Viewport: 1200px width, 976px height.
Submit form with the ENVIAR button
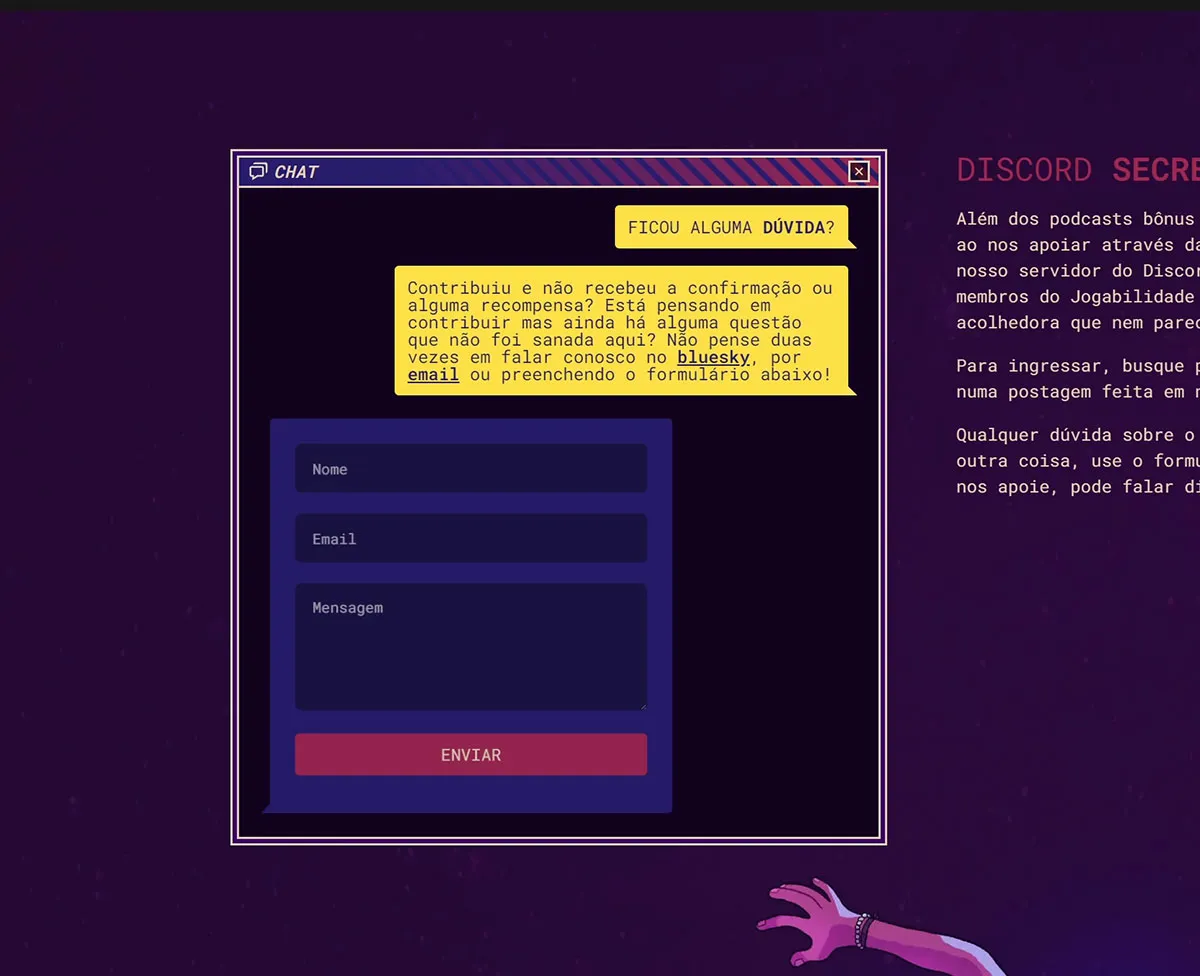pos(471,754)
